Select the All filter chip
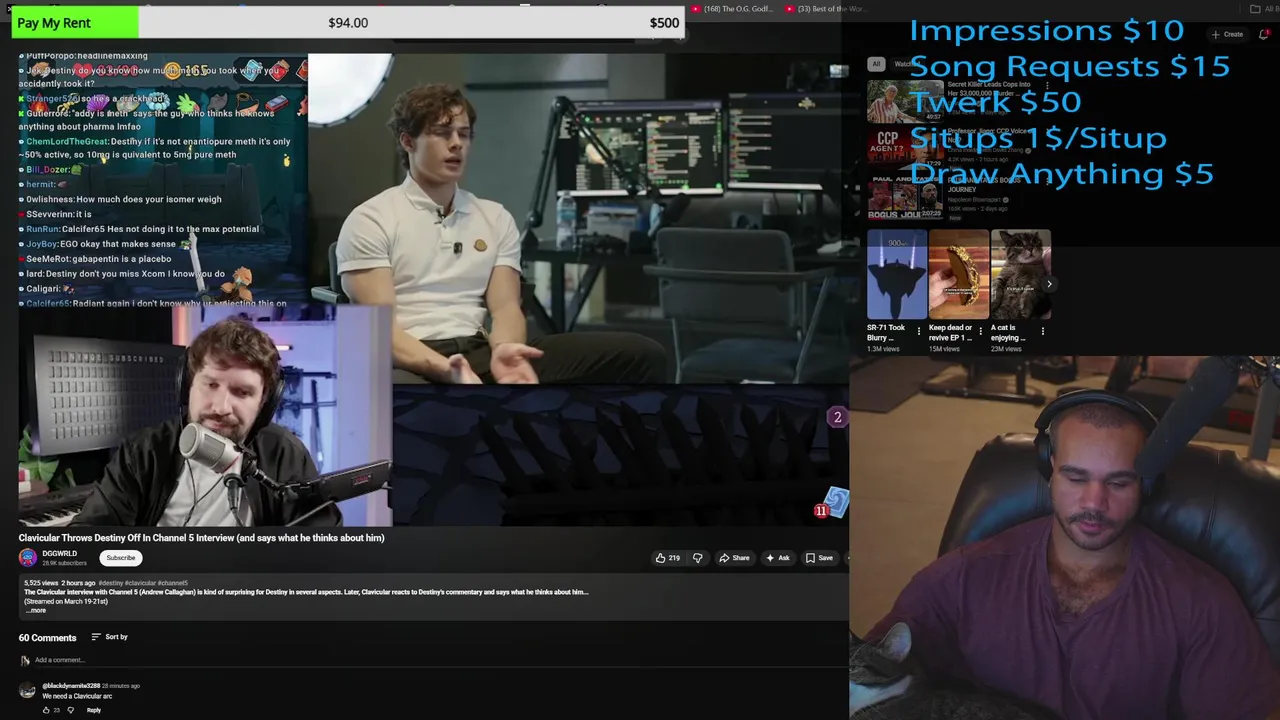 [876, 64]
